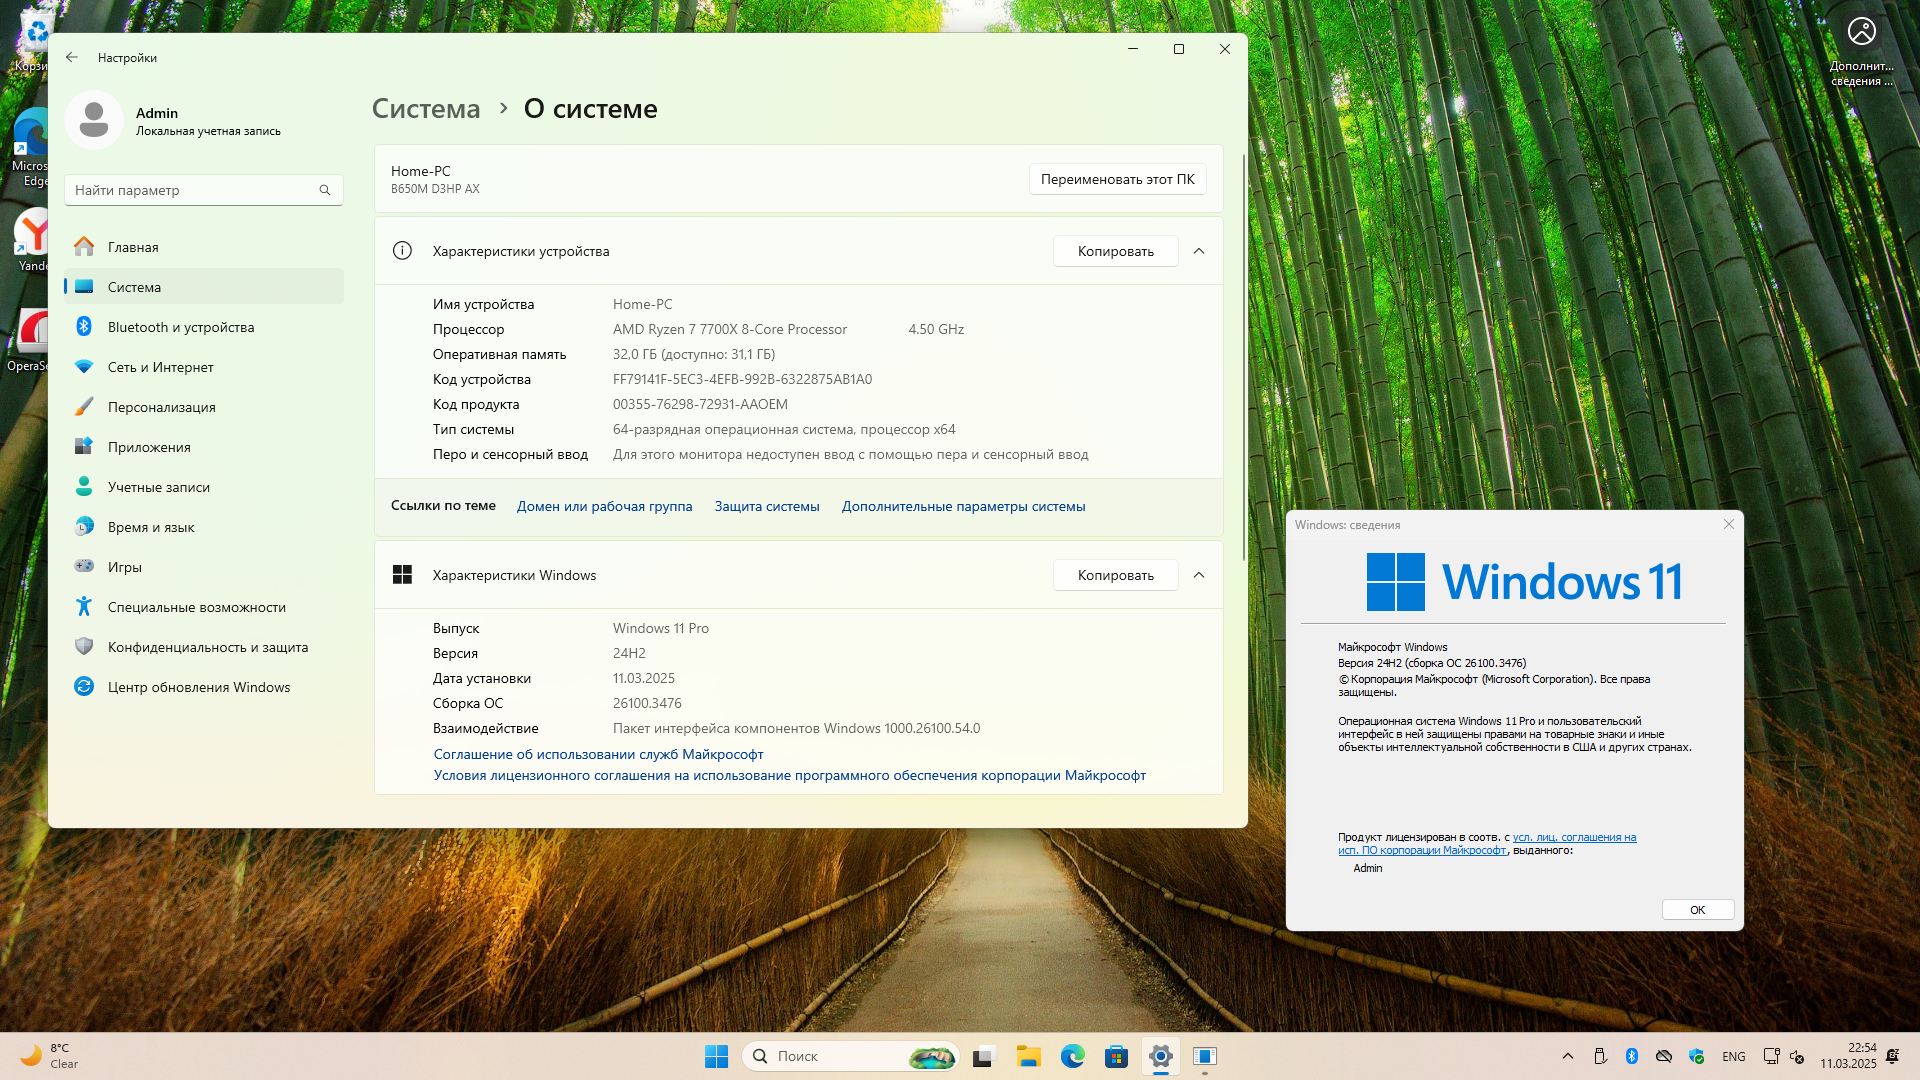1920x1080 pixels.
Task: Open Bluetooth и устройства section
Action: 181,327
